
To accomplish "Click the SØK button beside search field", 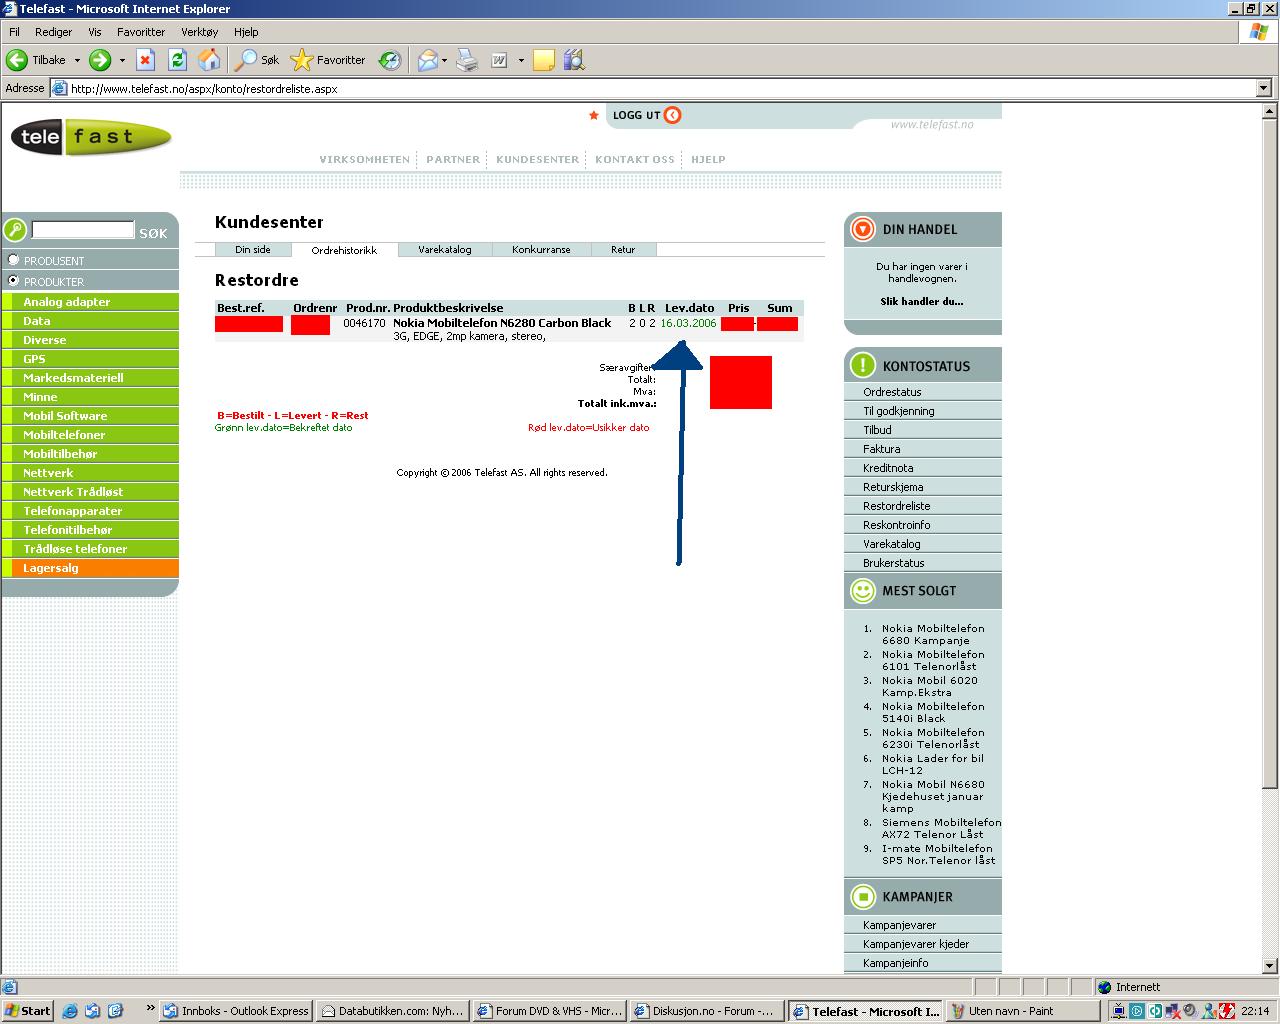I will pos(153,233).
